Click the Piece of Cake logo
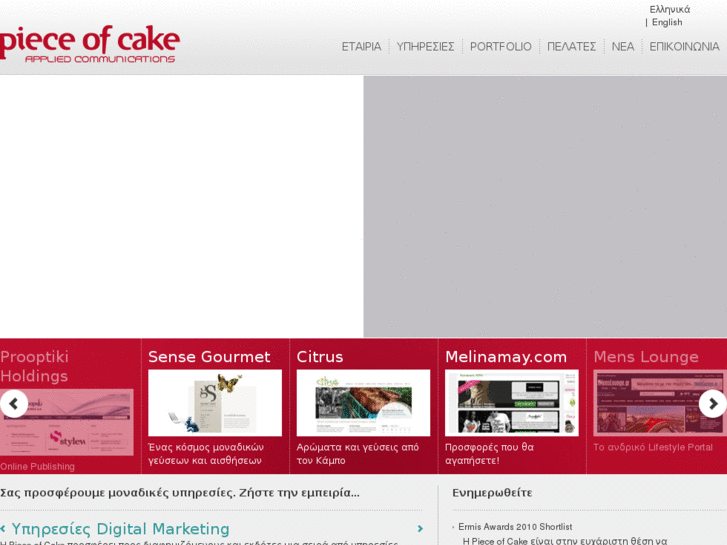The height and width of the screenshot is (545, 727). tap(89, 44)
